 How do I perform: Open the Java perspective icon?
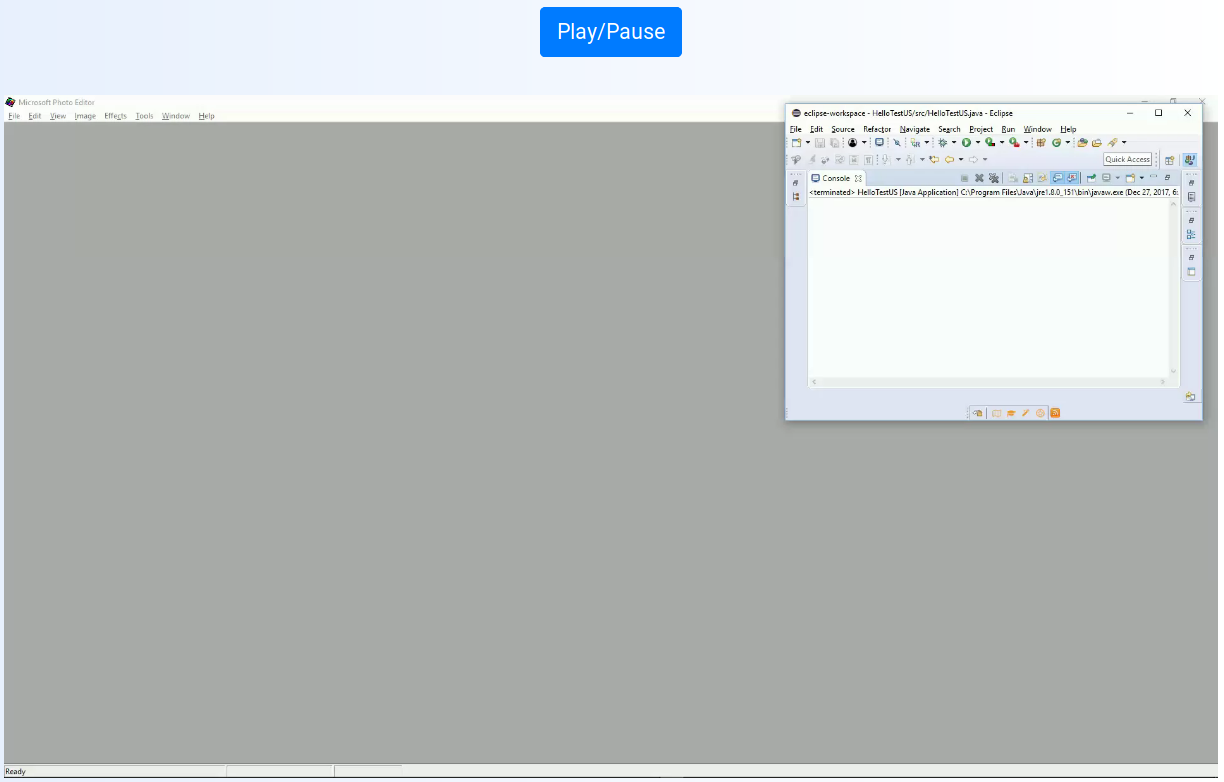pyautogui.click(x=1190, y=160)
